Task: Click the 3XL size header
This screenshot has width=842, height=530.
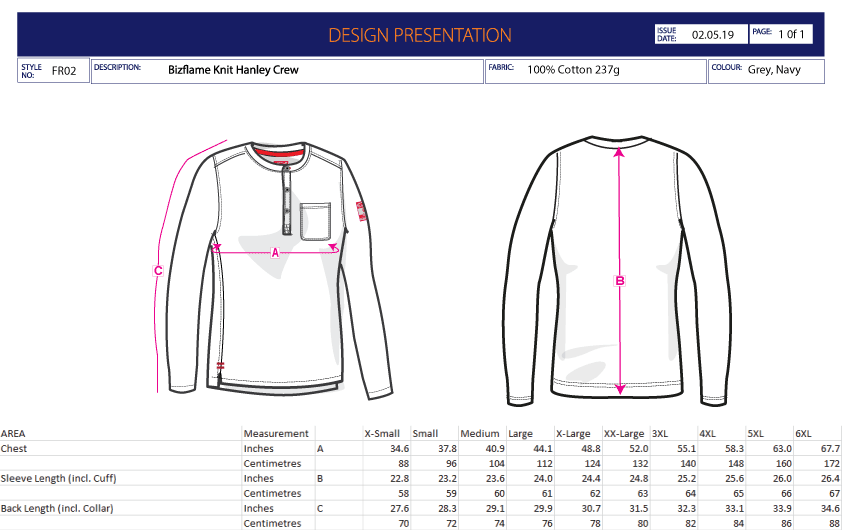Action: coord(660,433)
